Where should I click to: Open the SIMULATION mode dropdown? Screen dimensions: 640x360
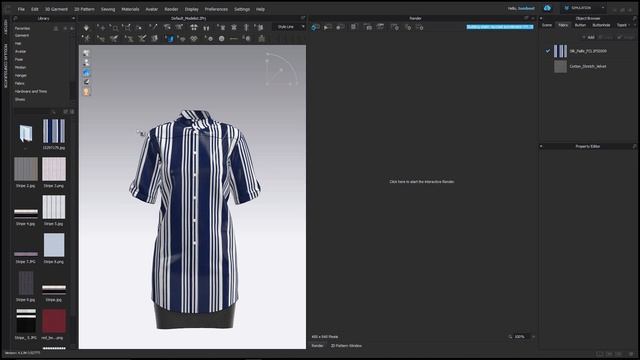(584, 8)
